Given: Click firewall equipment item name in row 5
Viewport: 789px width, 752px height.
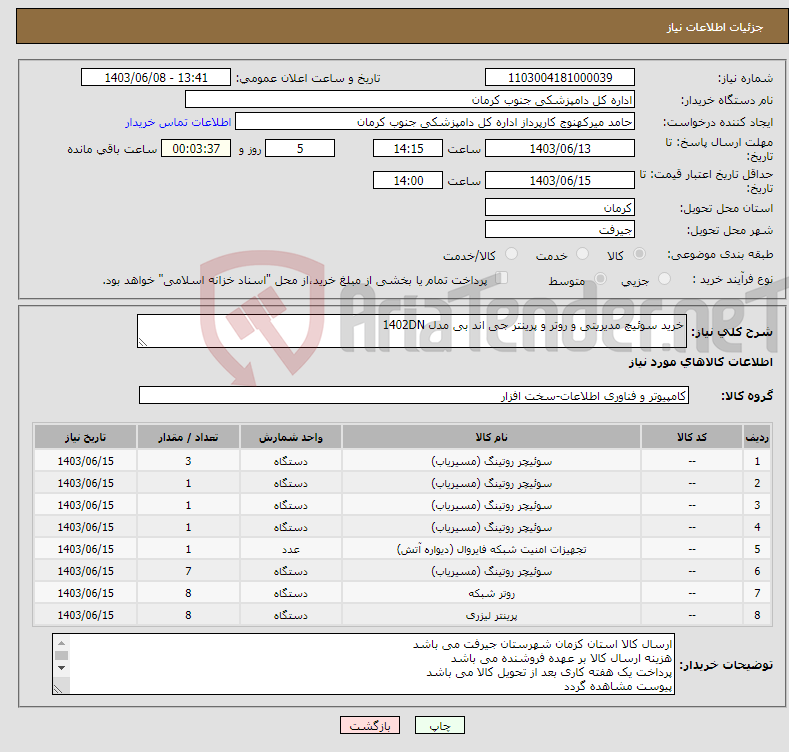Looking at the screenshot, I should click(x=491, y=549).
